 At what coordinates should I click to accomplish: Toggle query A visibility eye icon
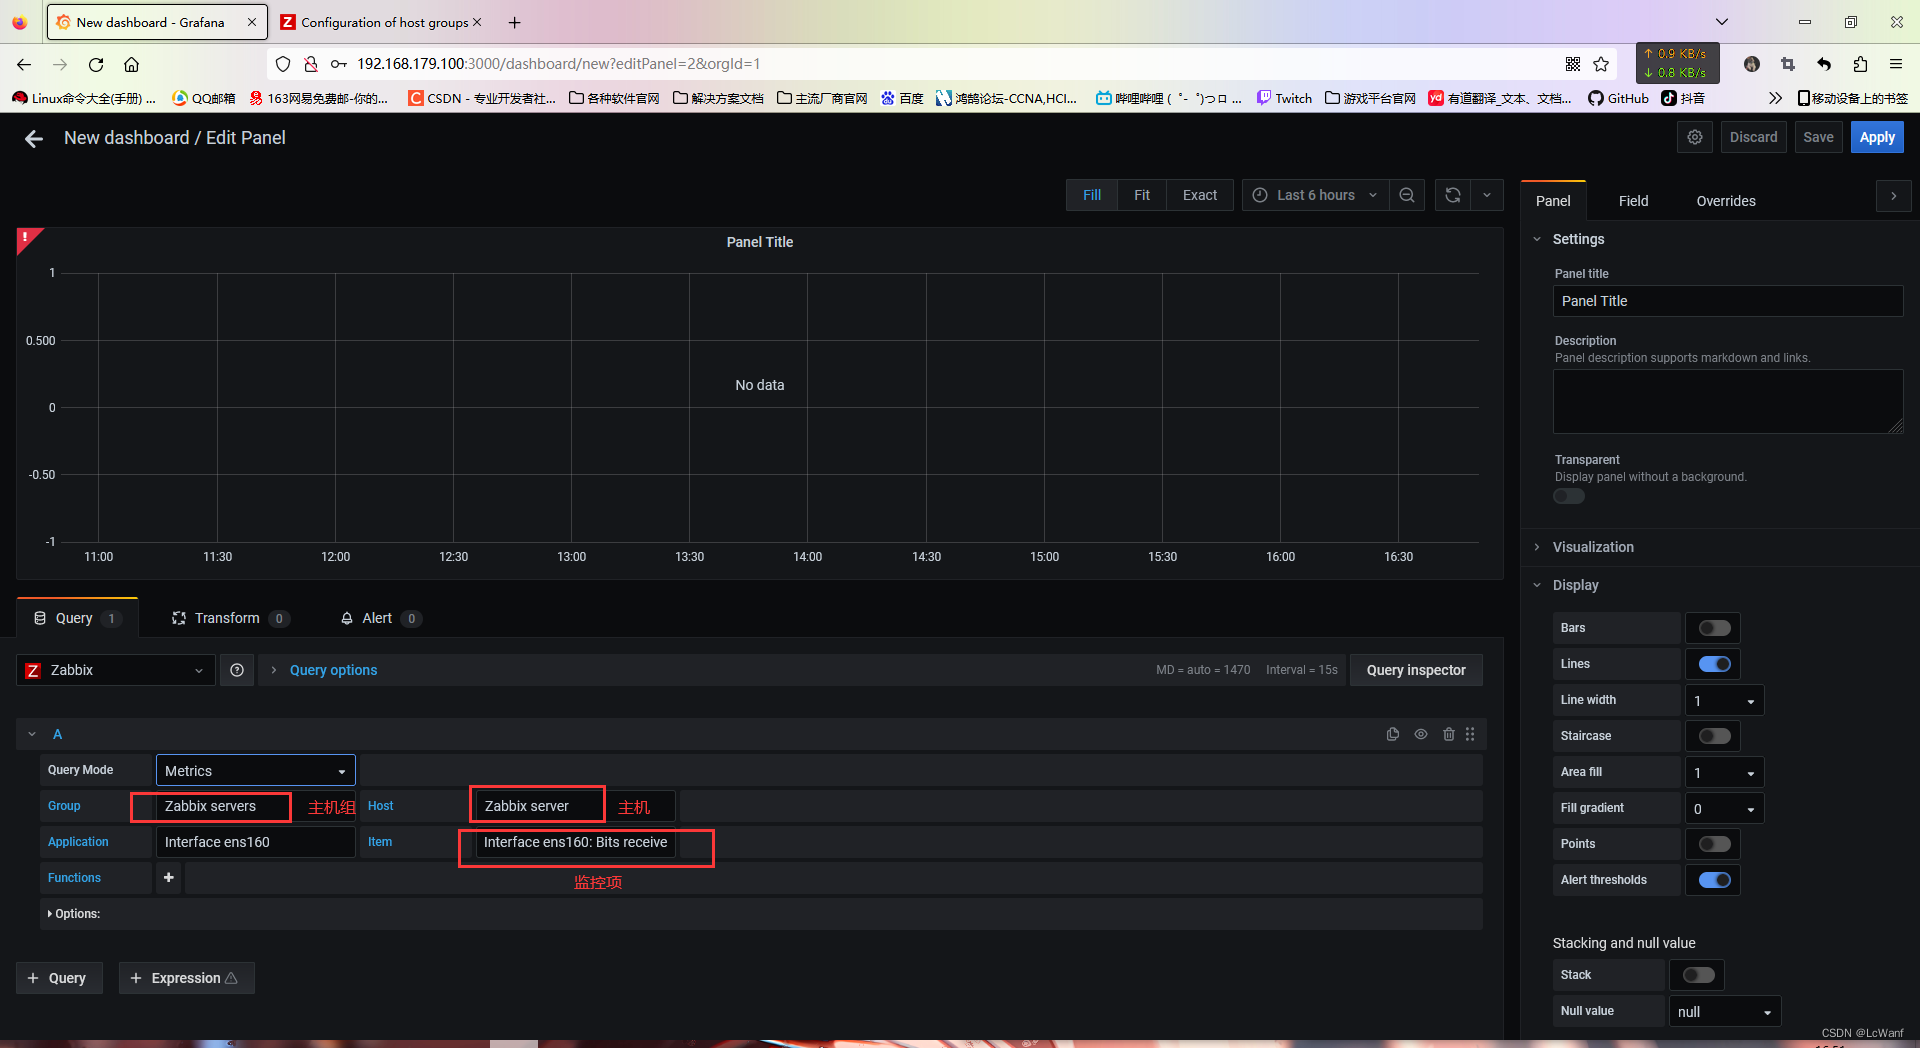(x=1421, y=734)
